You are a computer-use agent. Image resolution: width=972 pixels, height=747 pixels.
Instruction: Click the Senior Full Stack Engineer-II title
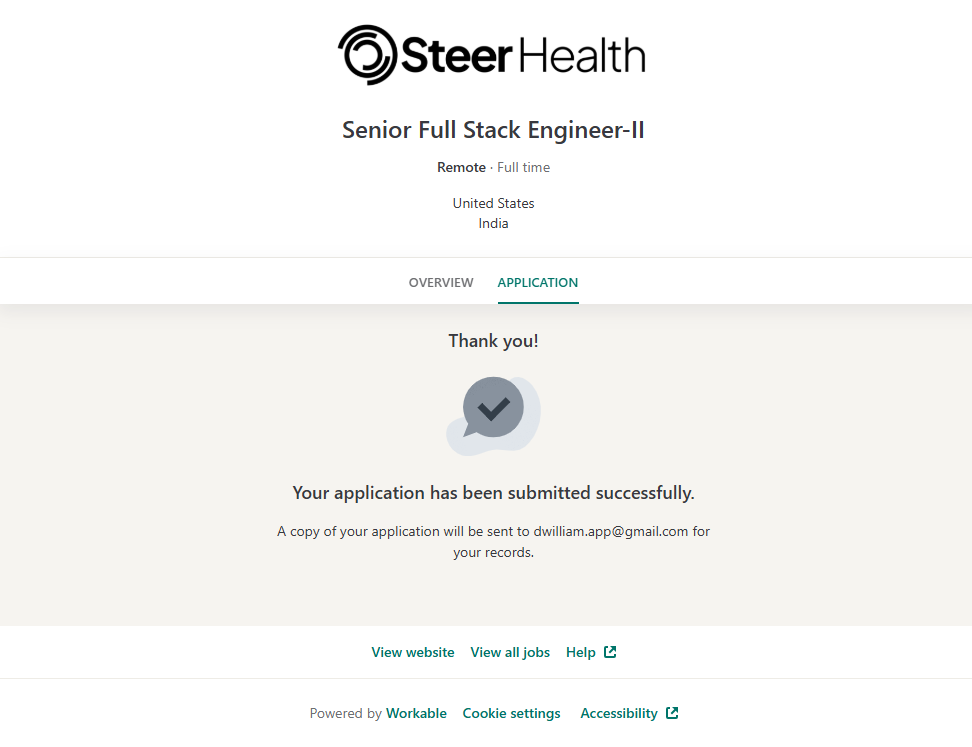point(493,130)
